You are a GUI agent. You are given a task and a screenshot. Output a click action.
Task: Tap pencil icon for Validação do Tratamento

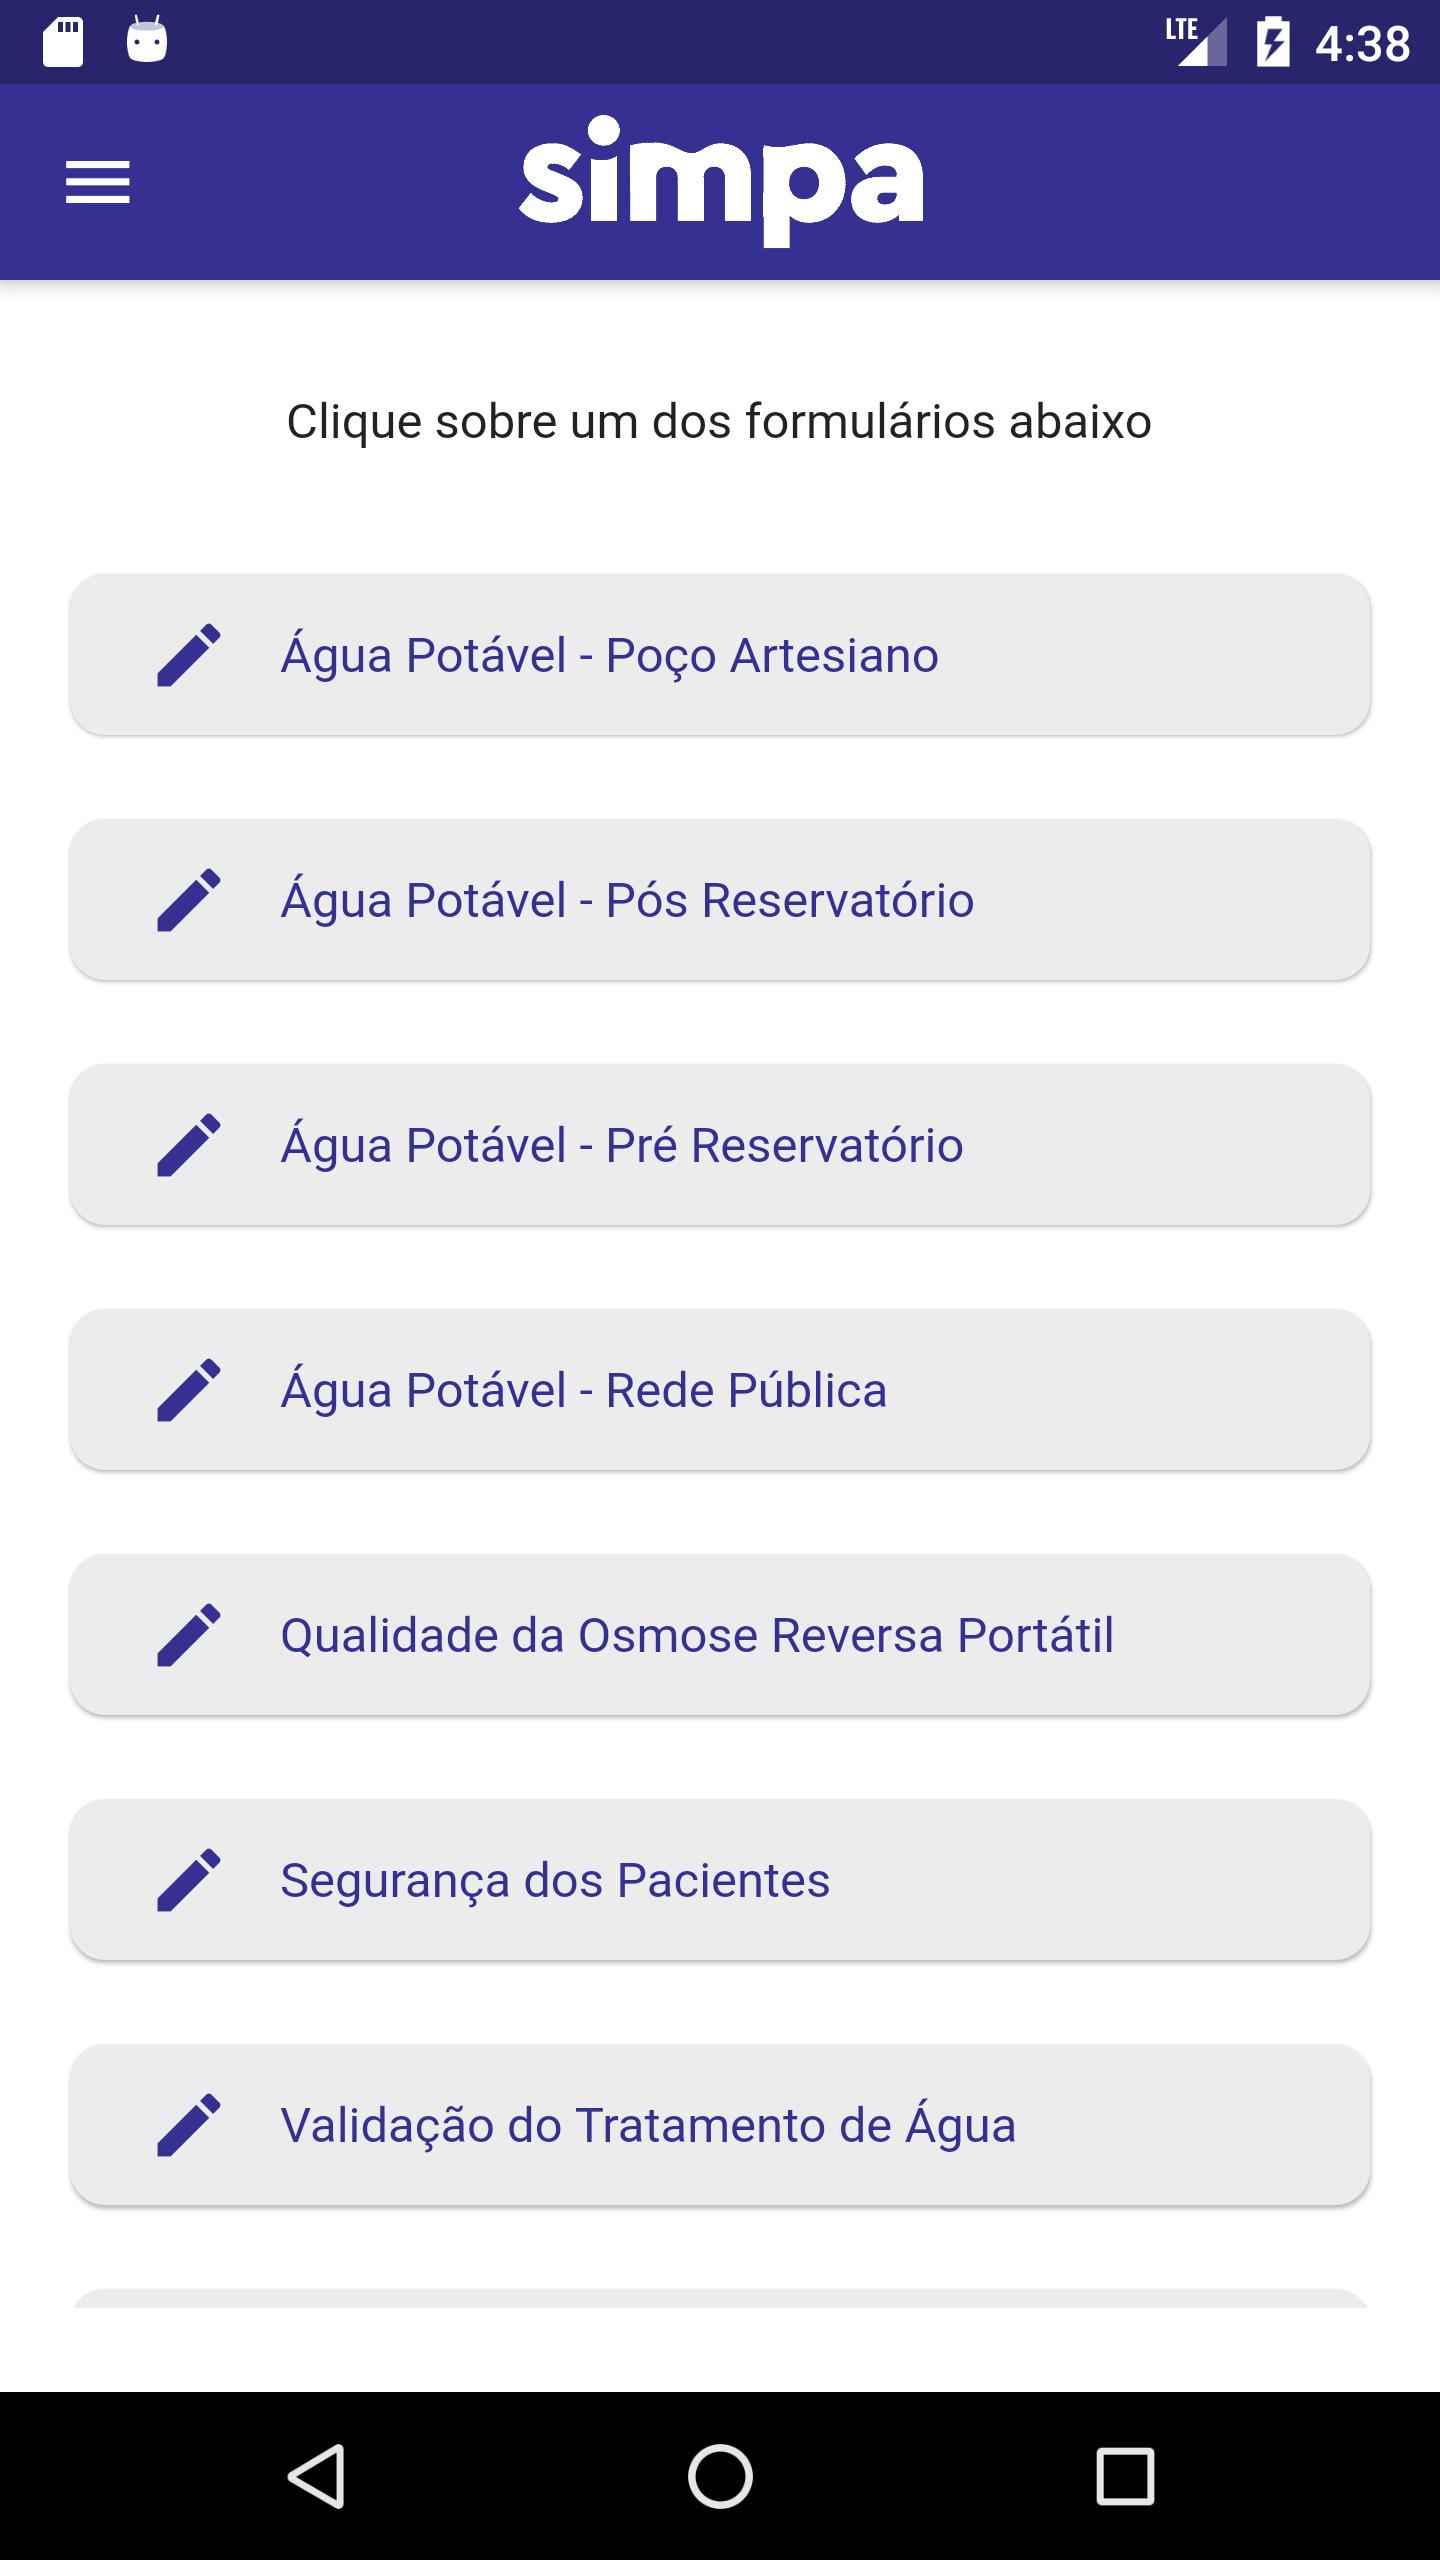pyautogui.click(x=189, y=2125)
